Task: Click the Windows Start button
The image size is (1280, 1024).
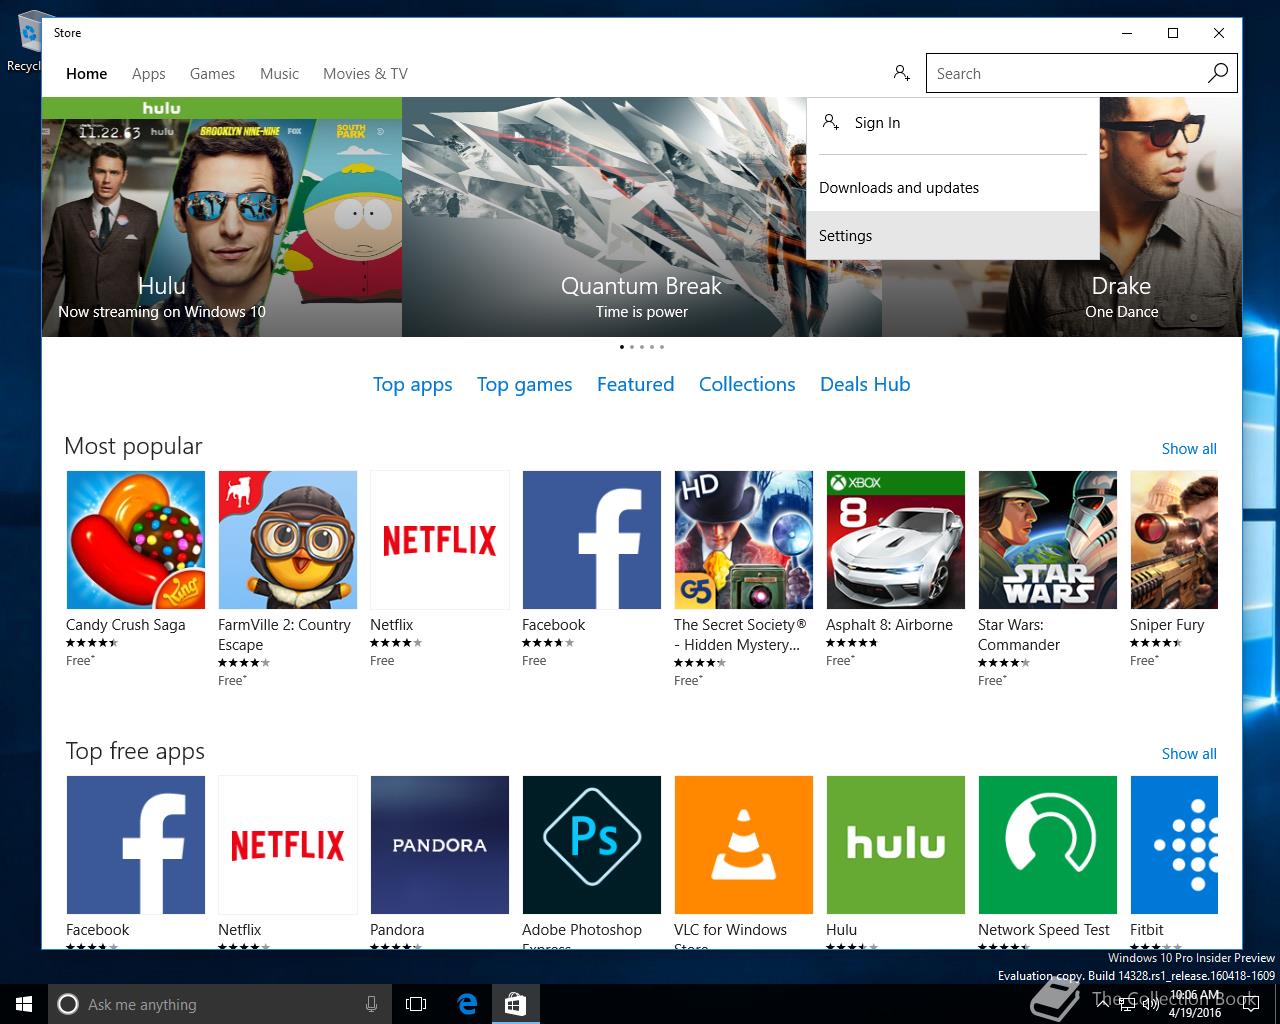Action: 24,1004
